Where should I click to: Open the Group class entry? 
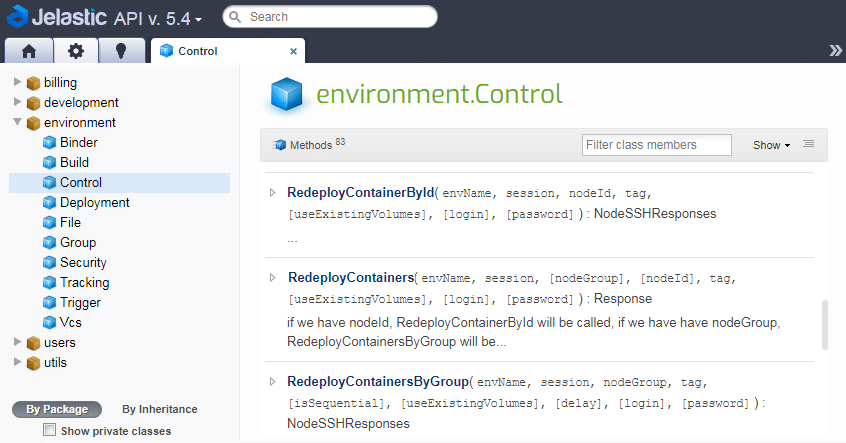point(78,243)
